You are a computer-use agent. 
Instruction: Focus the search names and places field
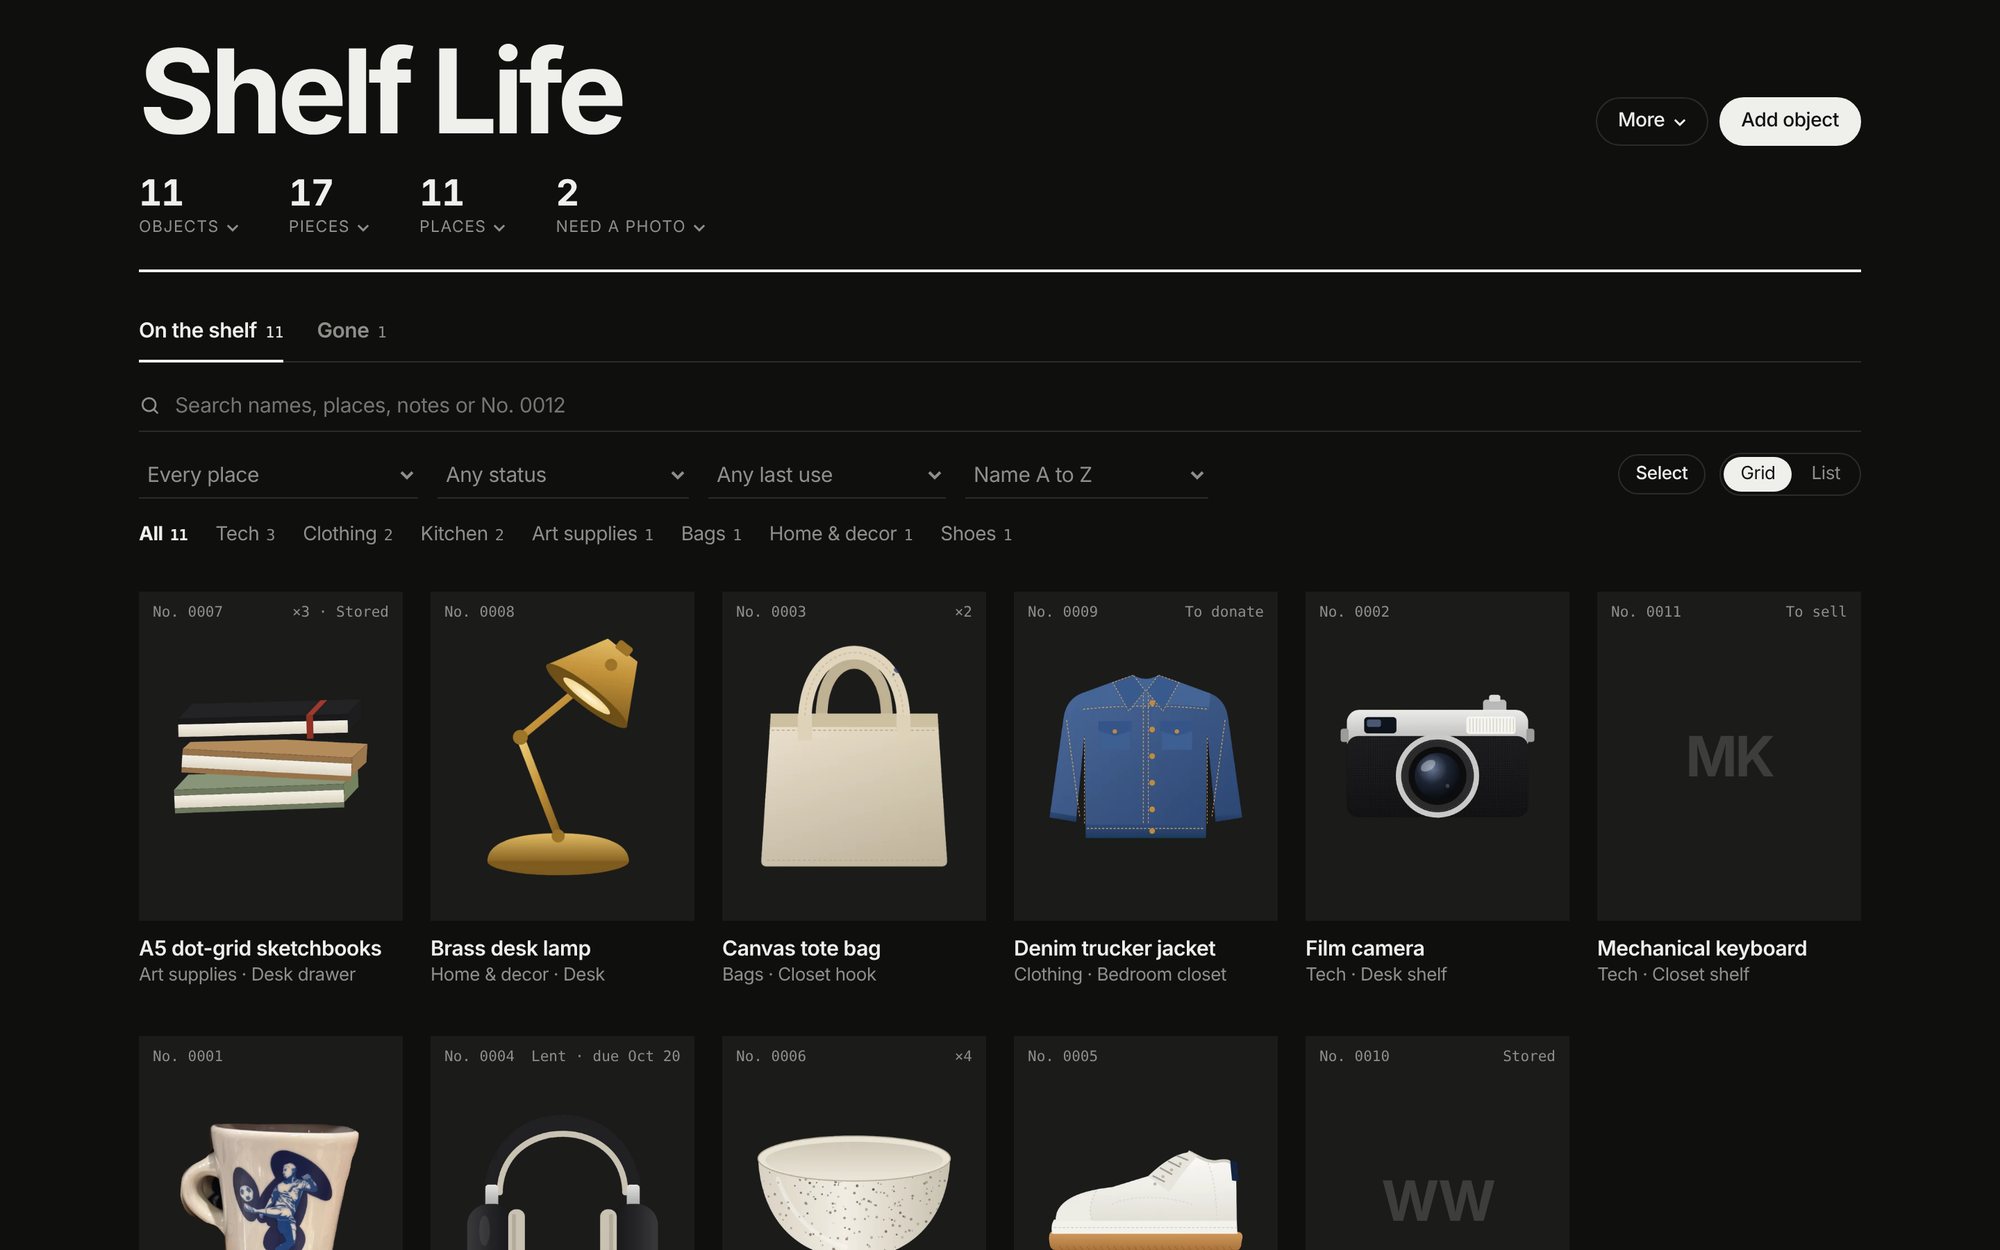(1000, 405)
